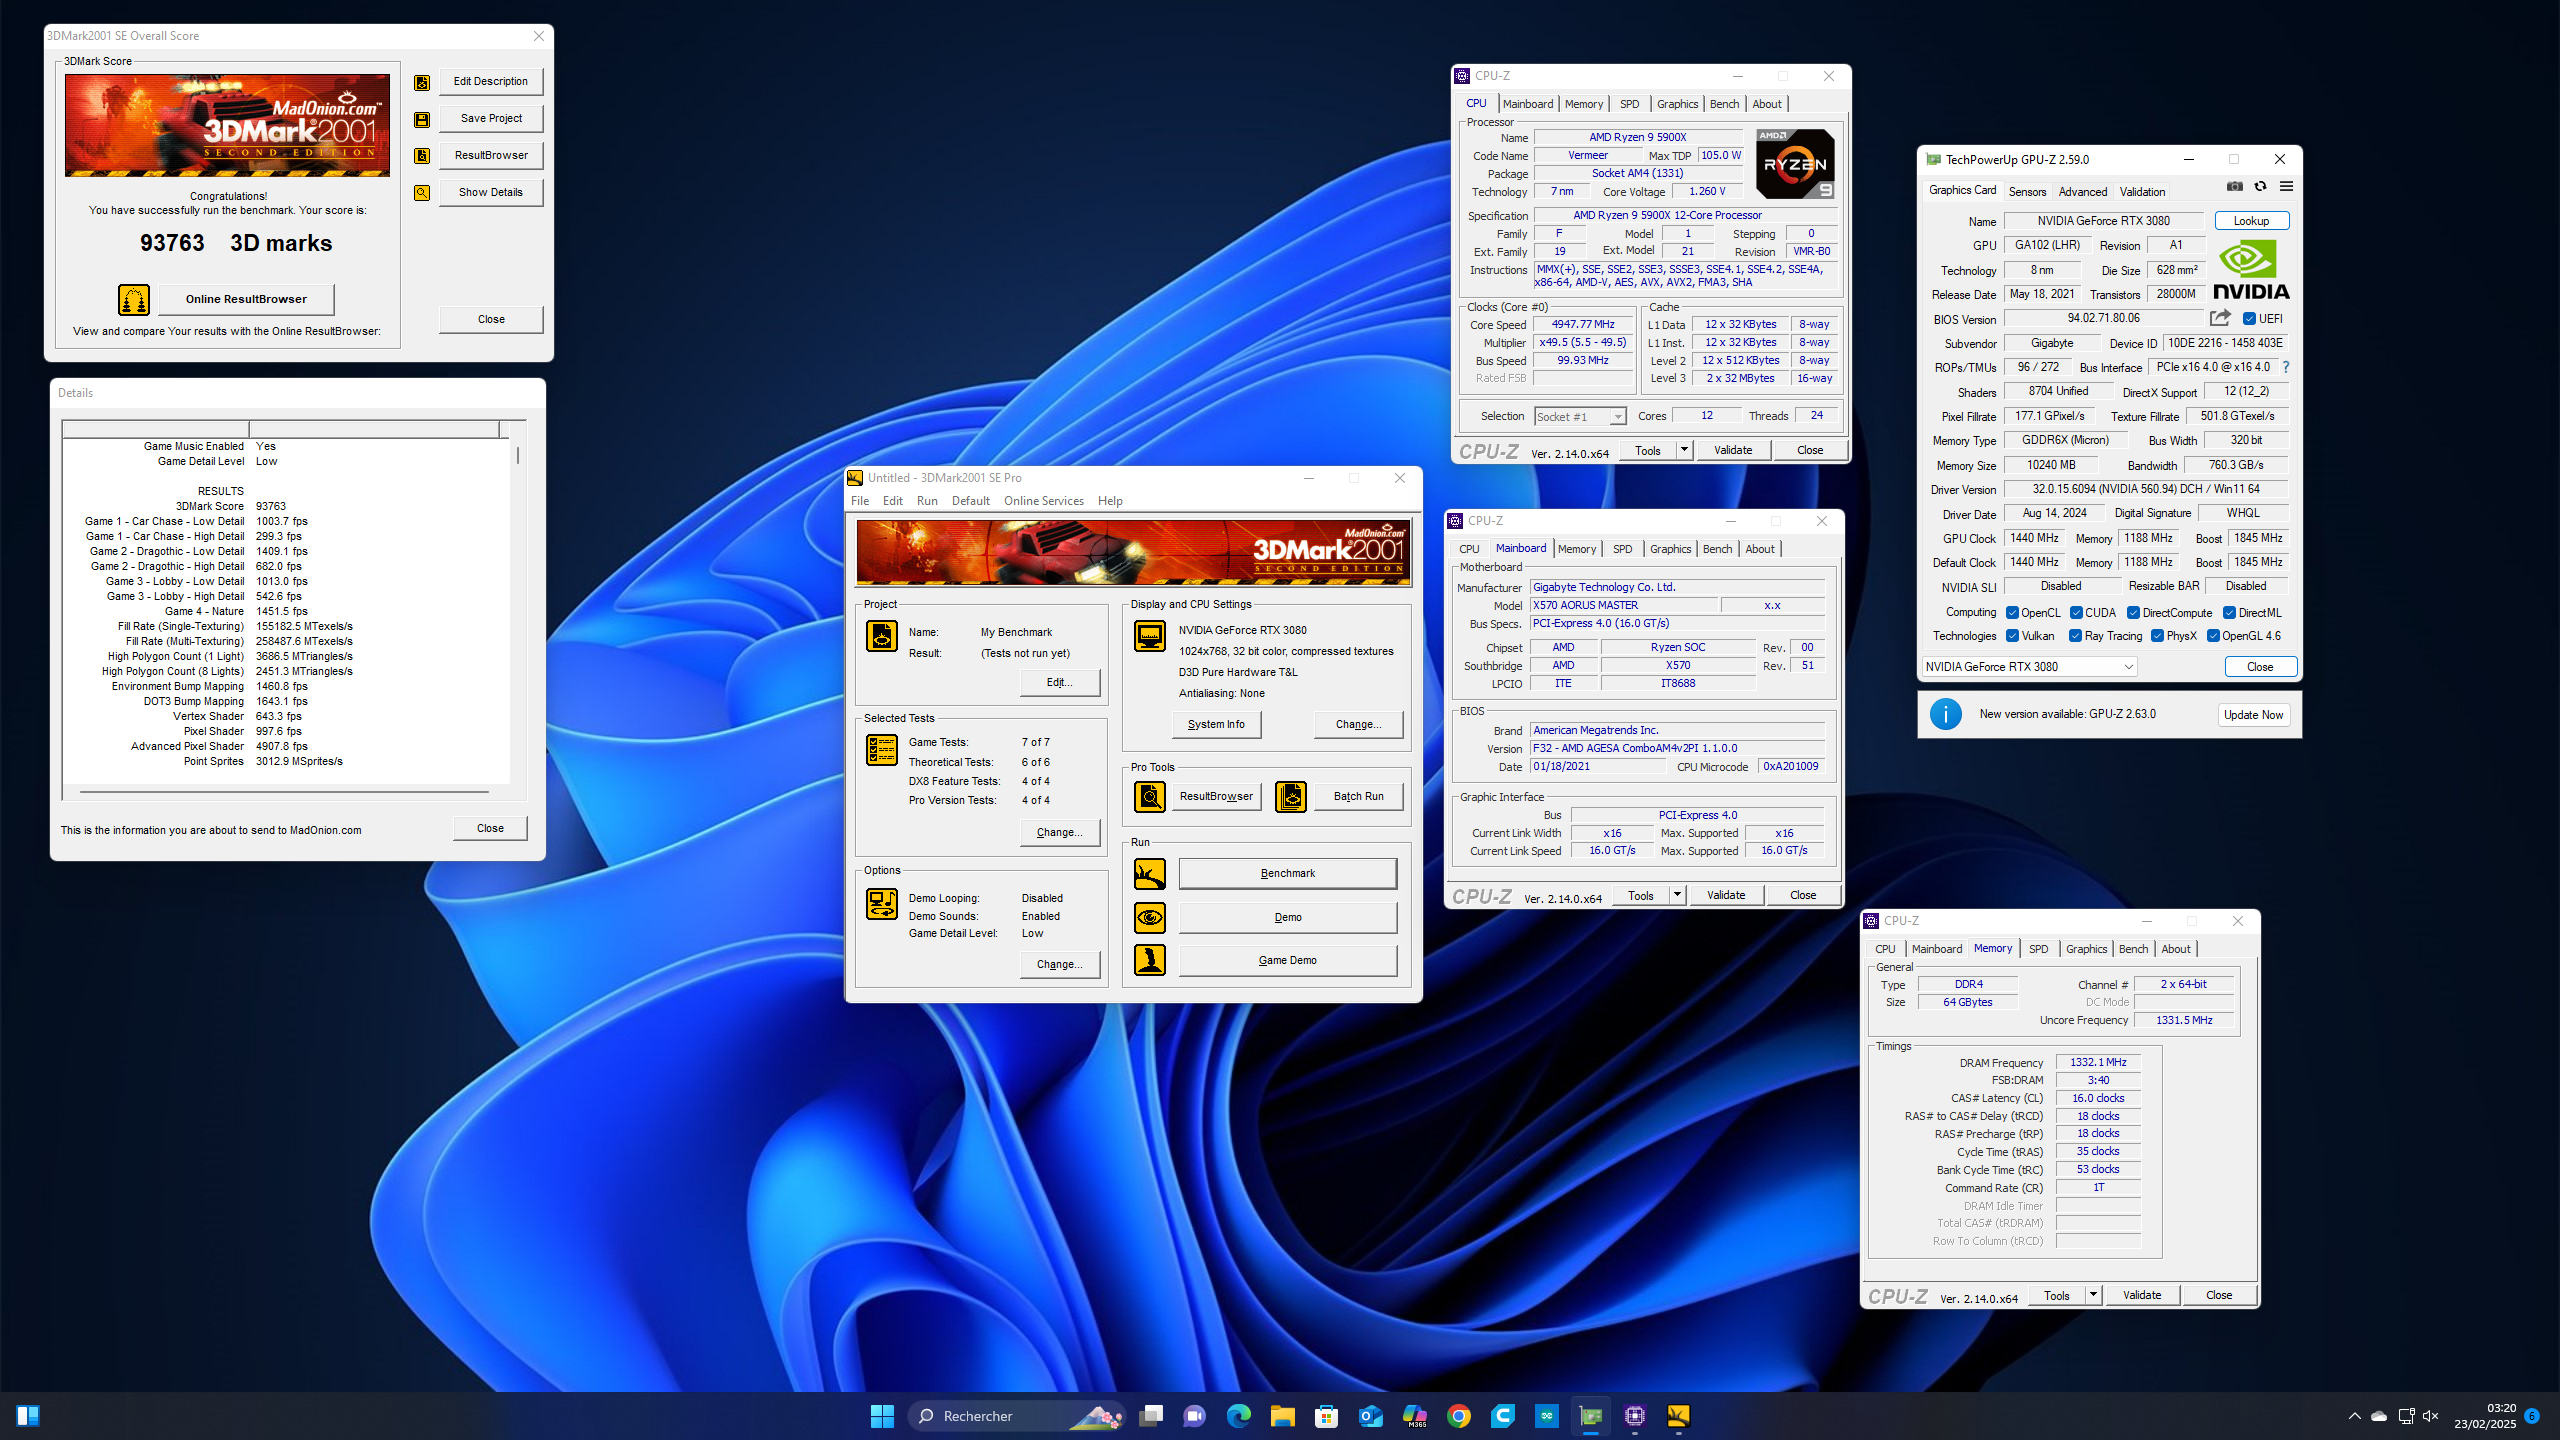Viewport: 2560px width, 1440px height.
Task: Click the Save Project disk icon
Action: (x=422, y=119)
